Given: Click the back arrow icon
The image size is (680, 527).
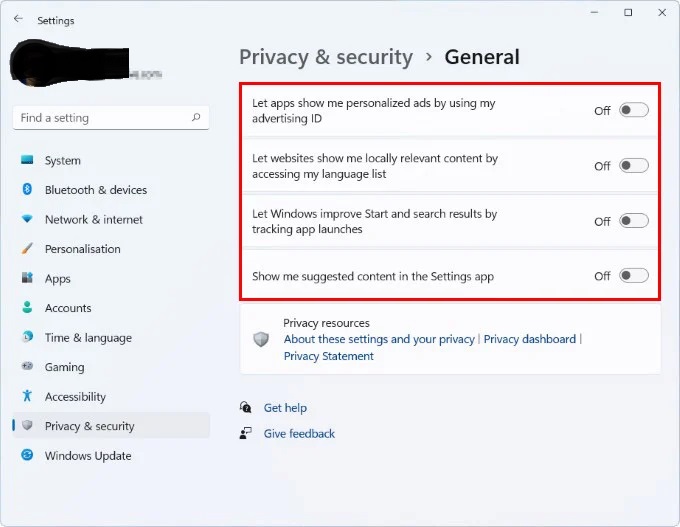Looking at the screenshot, I should [x=18, y=19].
